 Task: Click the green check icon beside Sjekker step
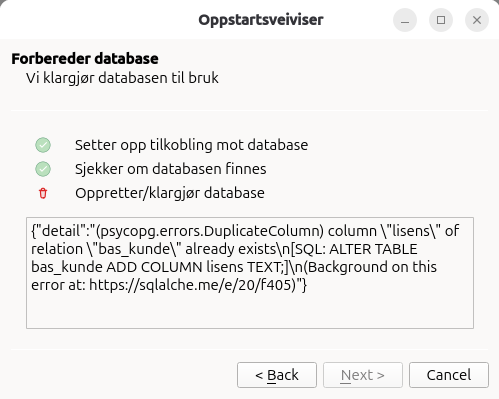[43, 169]
